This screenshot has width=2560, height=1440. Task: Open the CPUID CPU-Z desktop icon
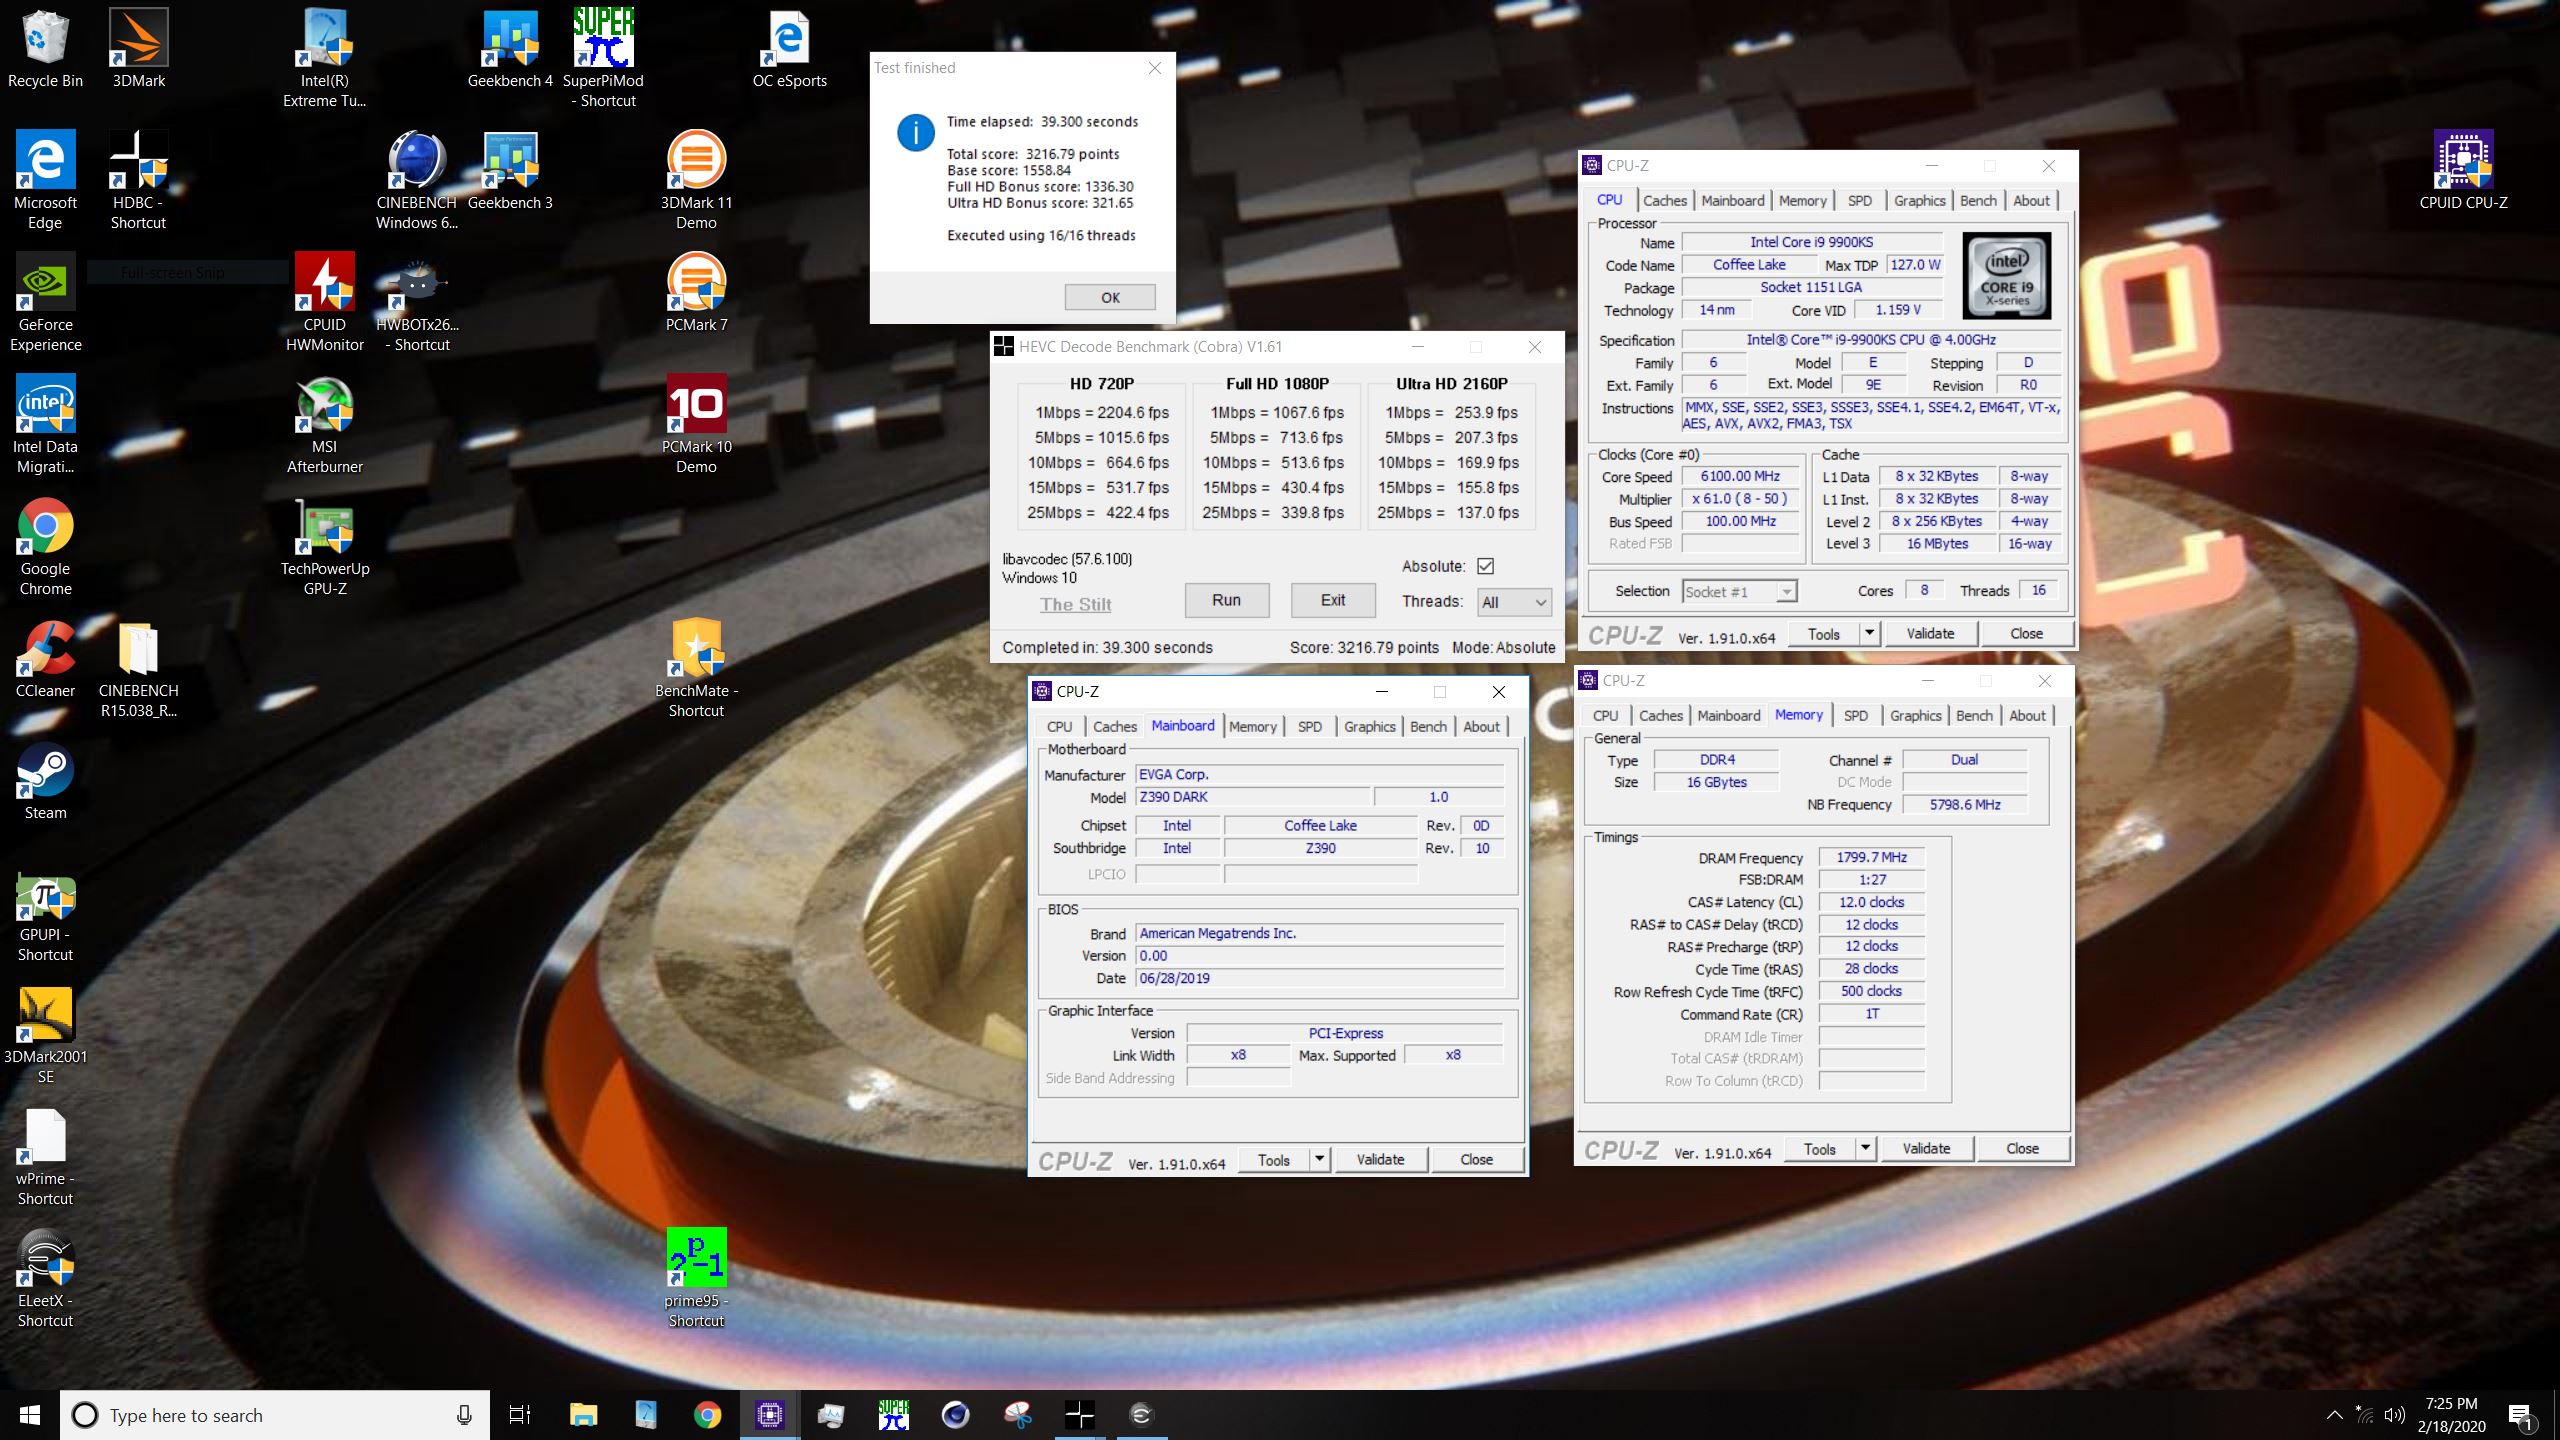click(x=2463, y=170)
